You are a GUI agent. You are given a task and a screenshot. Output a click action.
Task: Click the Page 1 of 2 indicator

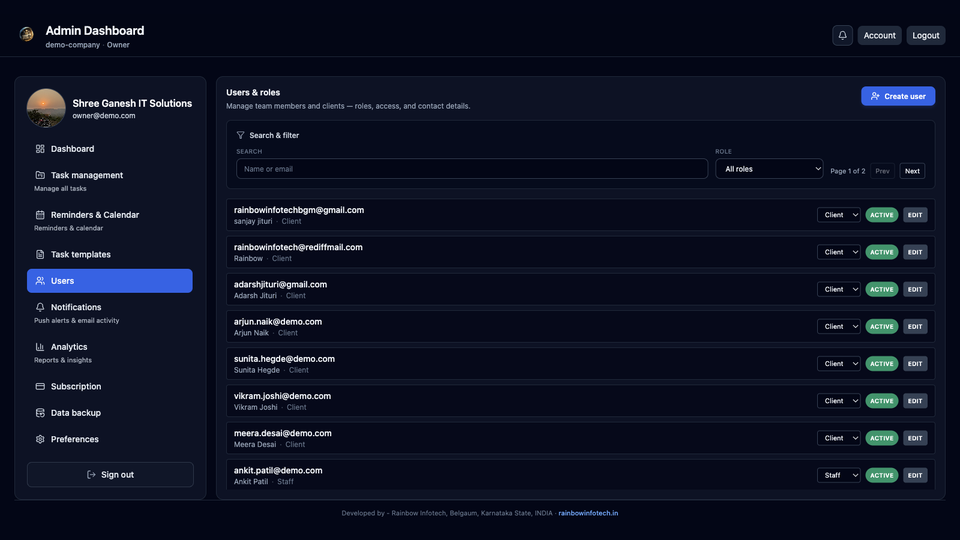tap(847, 171)
